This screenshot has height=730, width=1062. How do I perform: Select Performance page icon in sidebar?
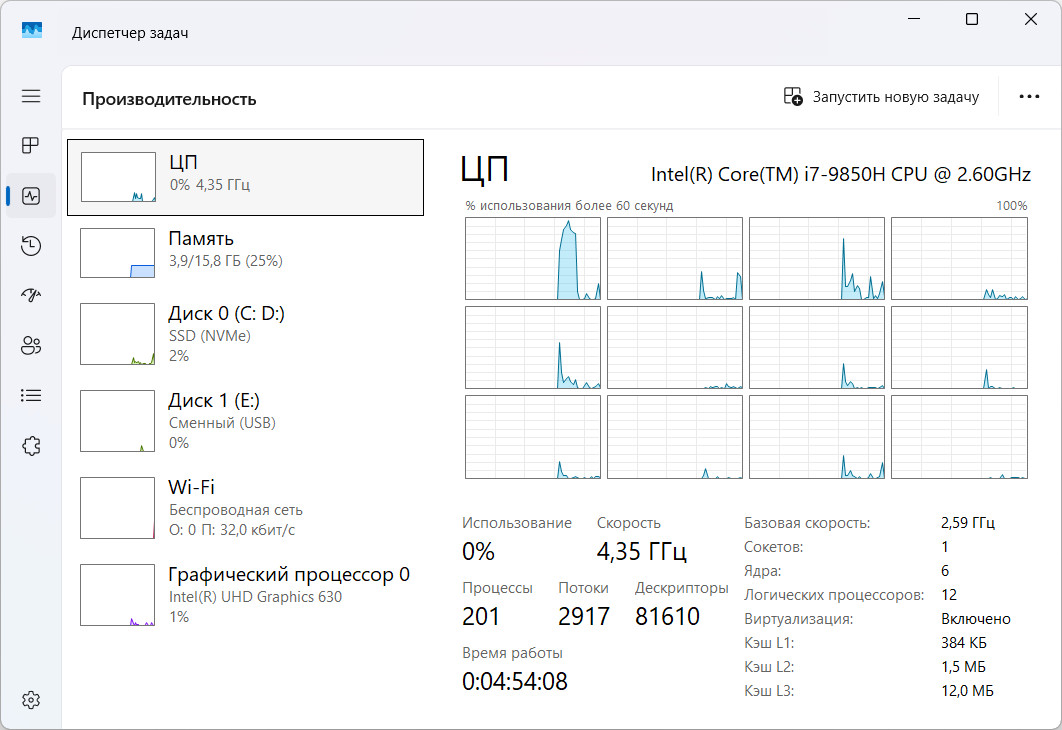[31, 196]
